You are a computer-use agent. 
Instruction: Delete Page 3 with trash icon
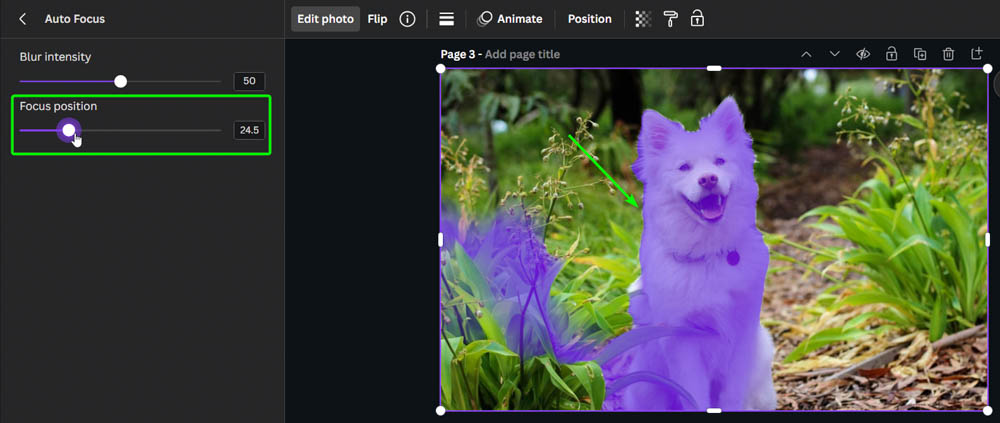click(x=948, y=54)
